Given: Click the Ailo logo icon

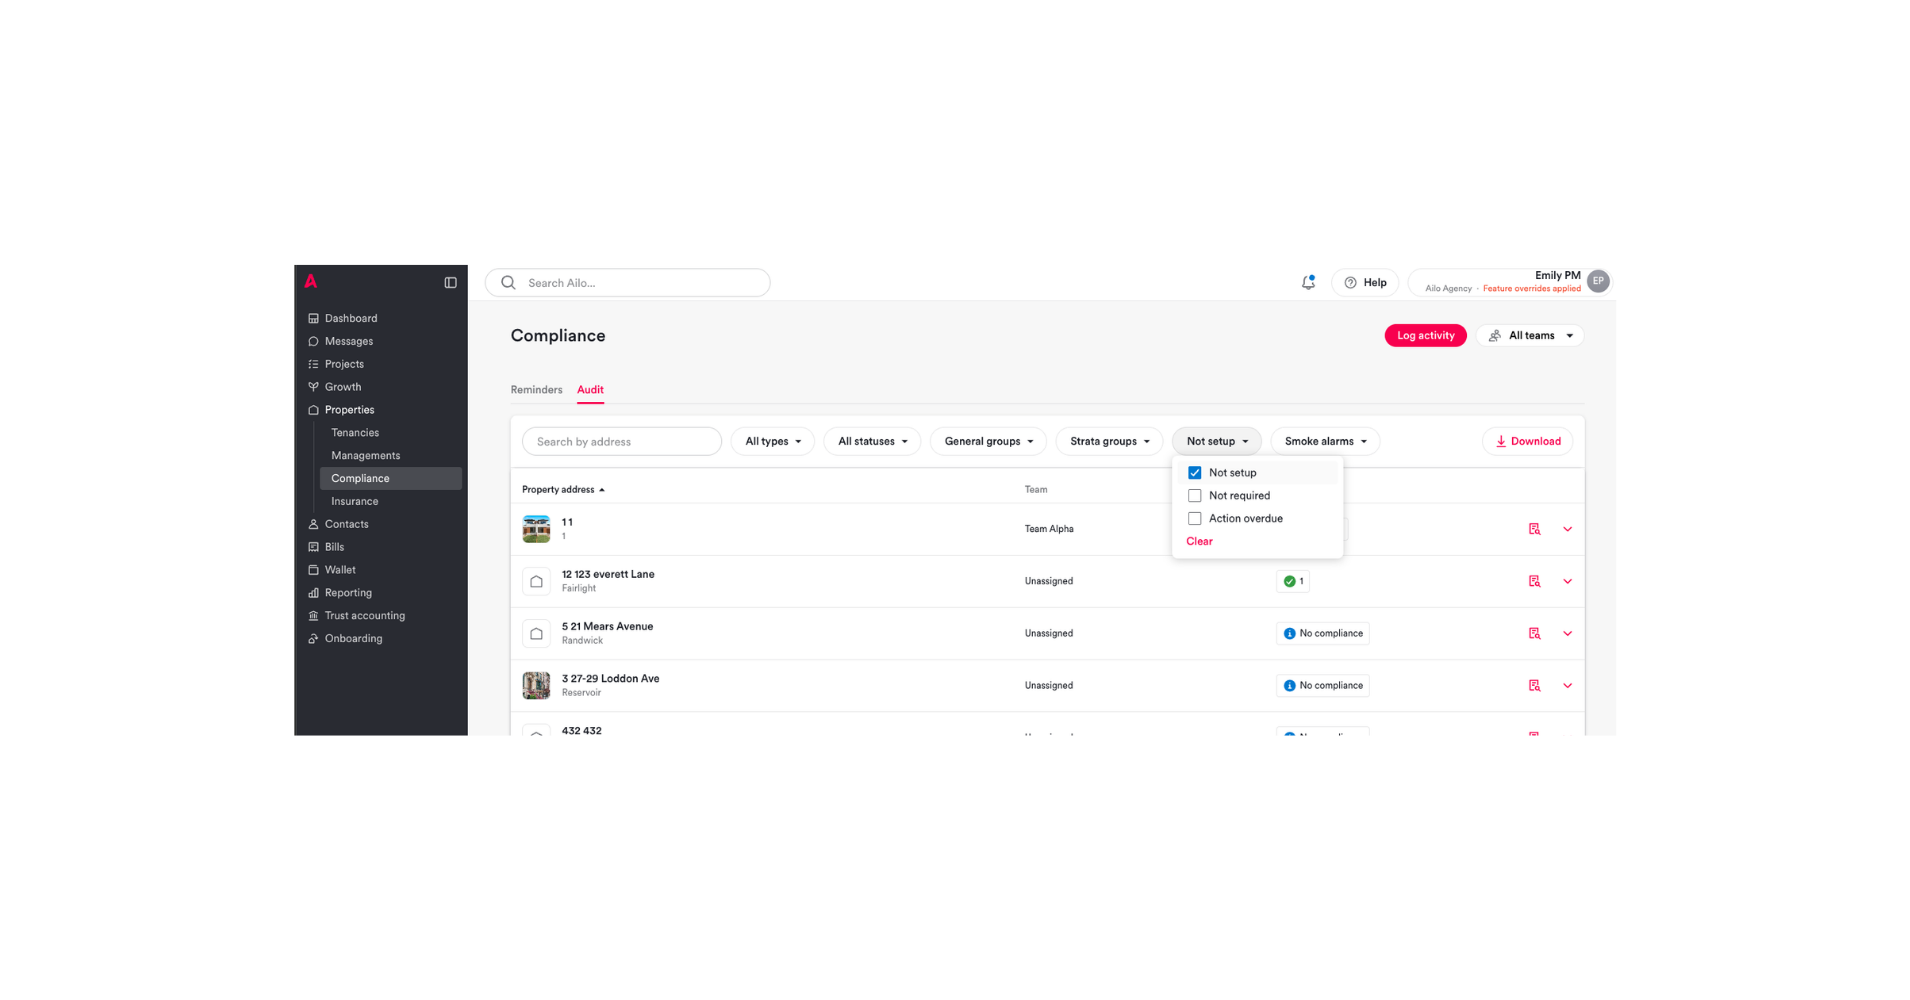Looking at the screenshot, I should click(x=311, y=282).
